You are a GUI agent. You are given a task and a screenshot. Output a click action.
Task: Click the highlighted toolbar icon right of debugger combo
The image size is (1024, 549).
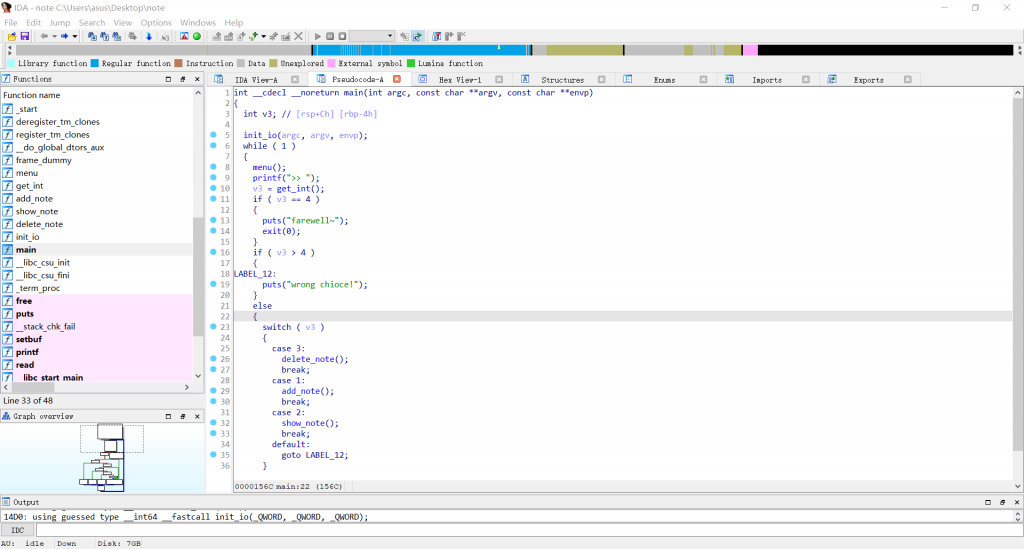pyautogui.click(x=417, y=37)
